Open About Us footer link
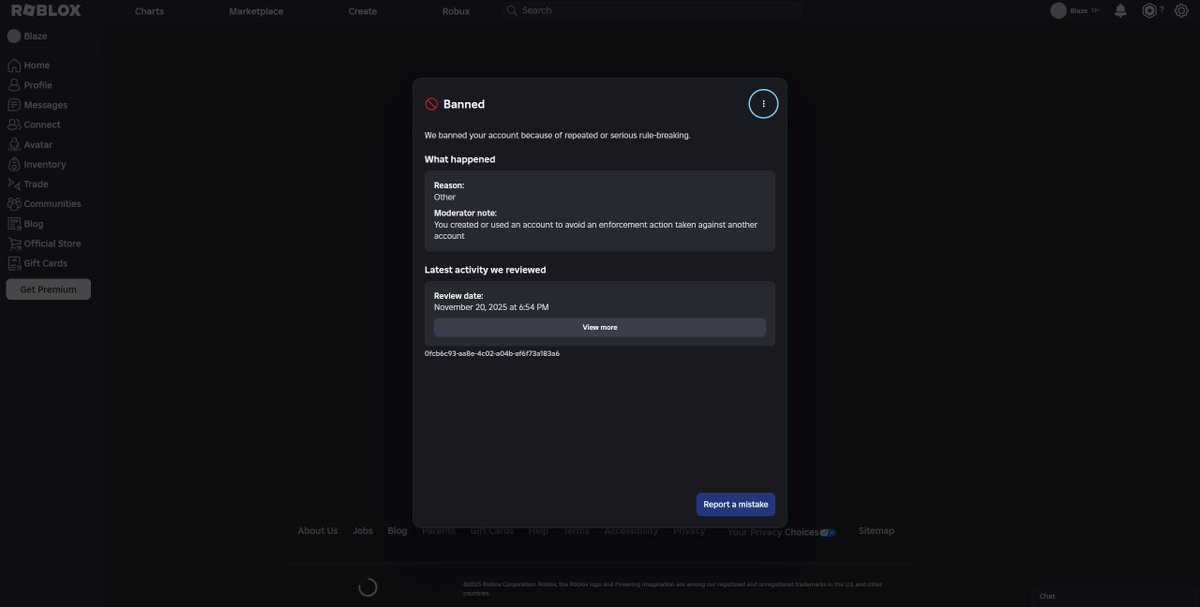Screen dimensions: 1200x607 (318, 531)
